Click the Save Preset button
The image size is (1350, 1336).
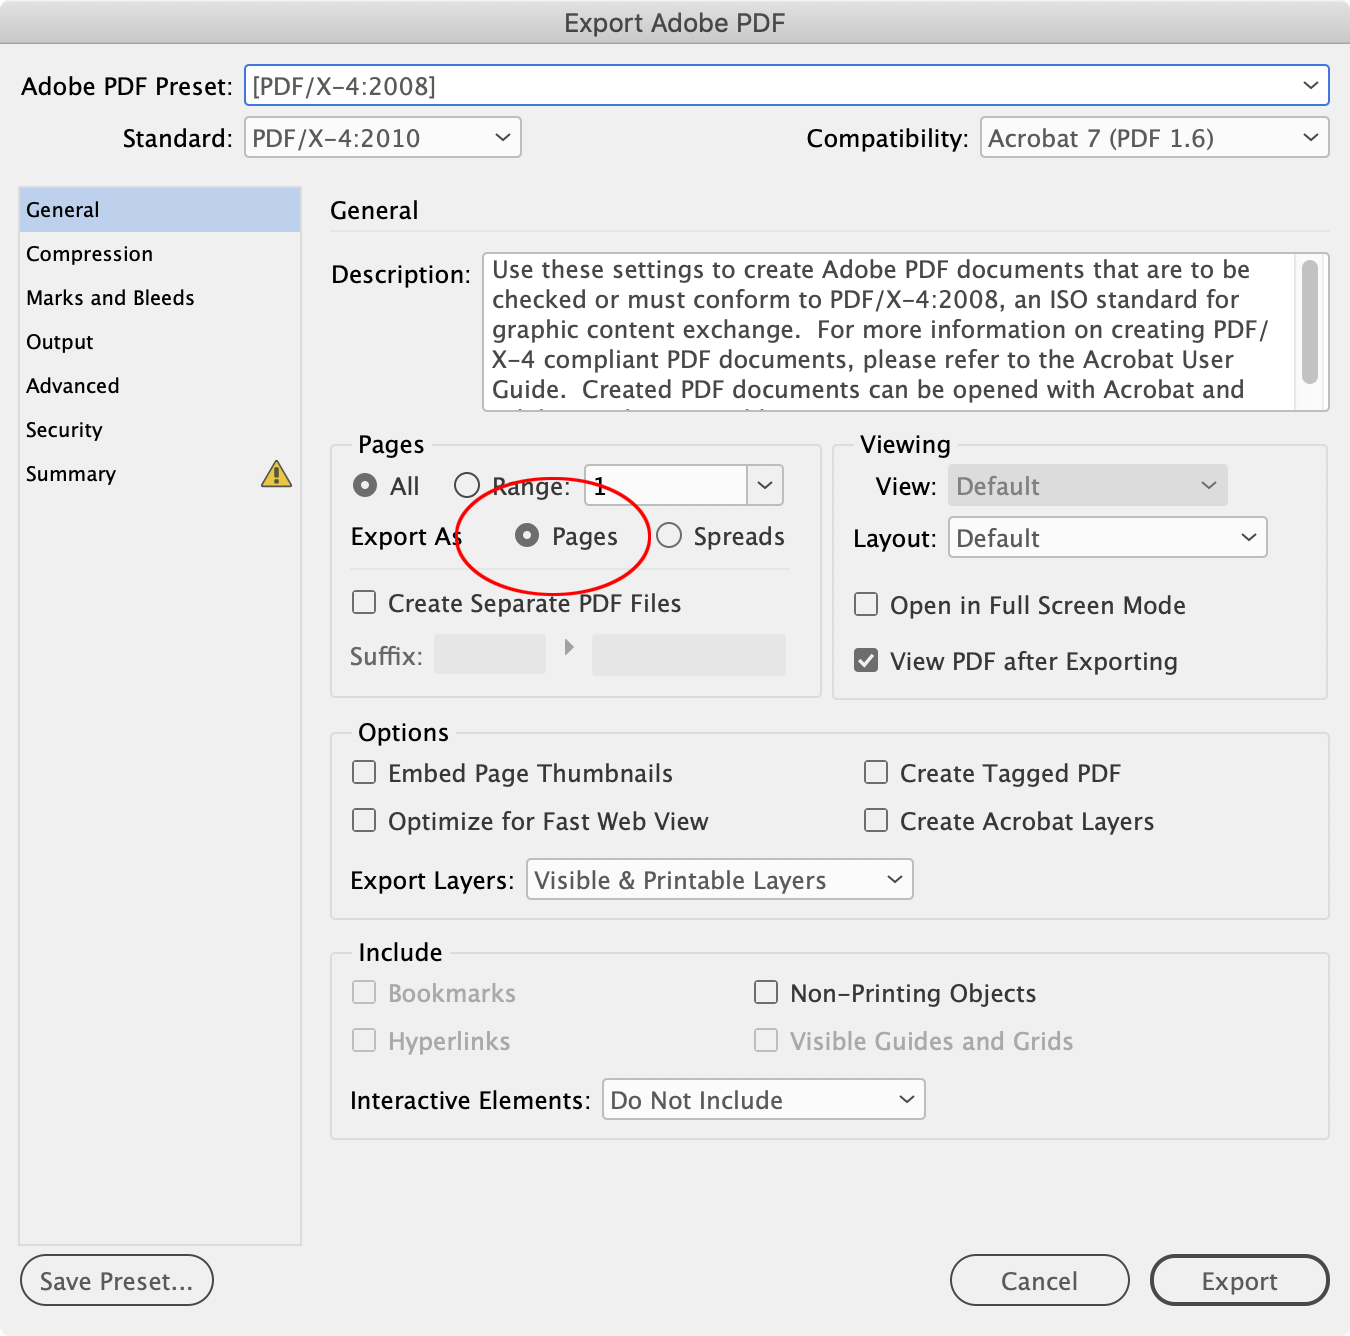click(x=116, y=1280)
